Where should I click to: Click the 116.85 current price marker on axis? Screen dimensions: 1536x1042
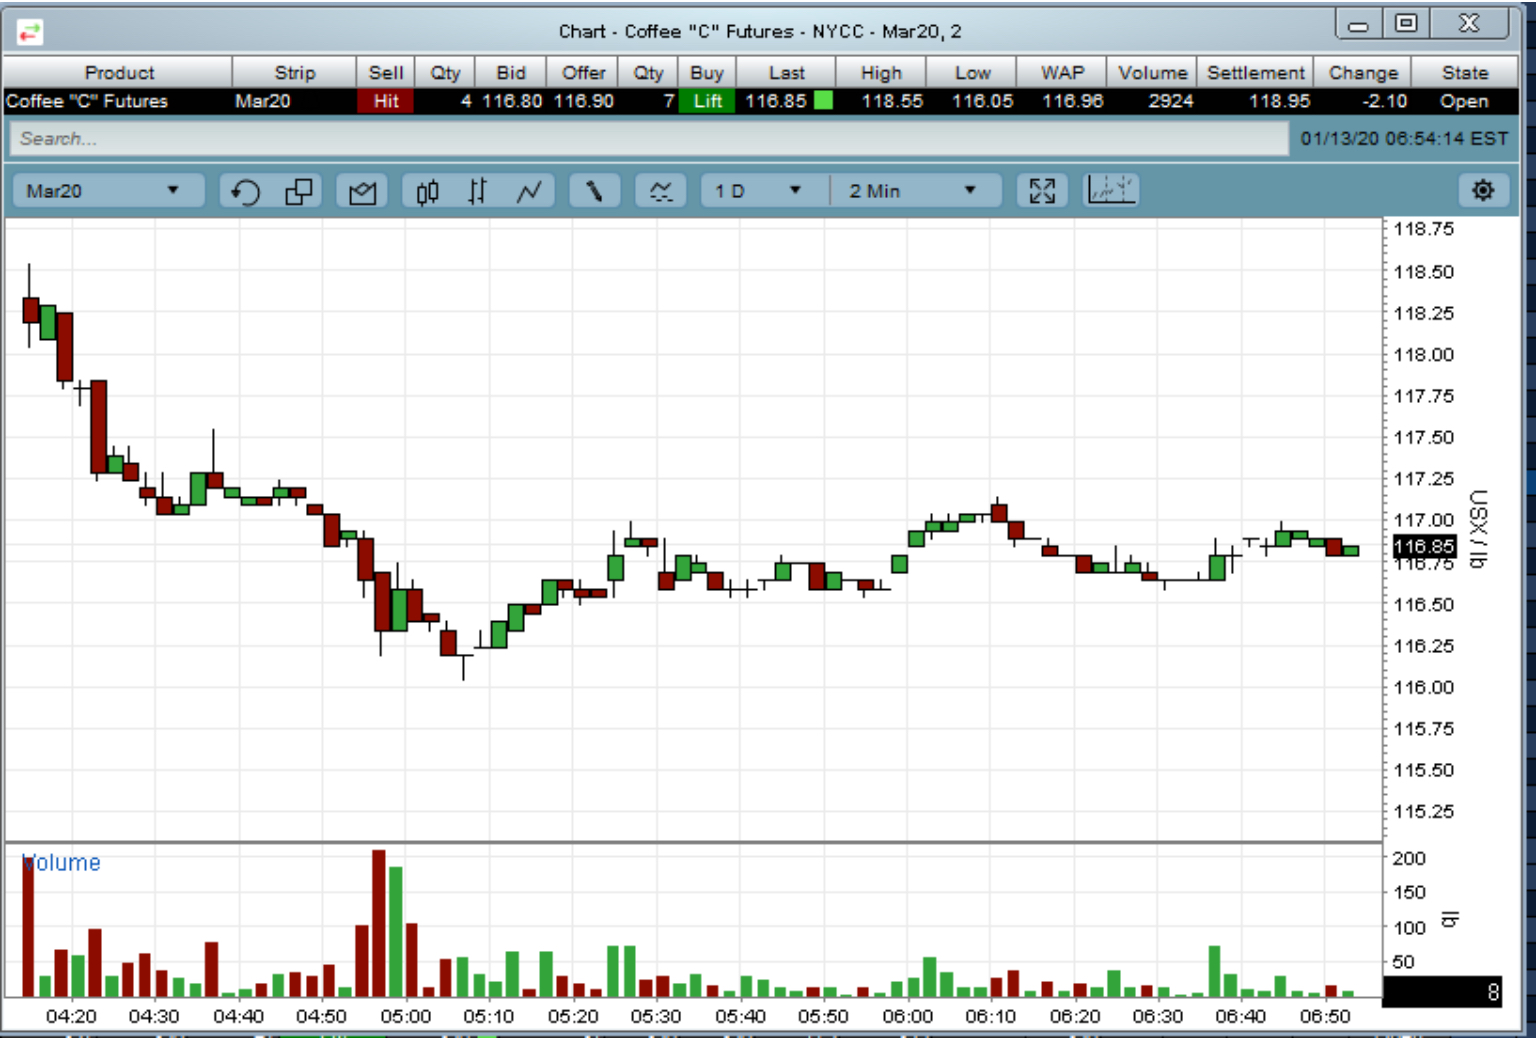click(x=1424, y=546)
